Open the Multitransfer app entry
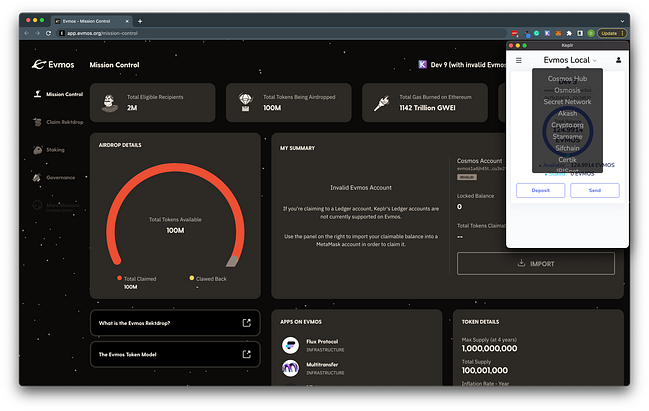 point(313,368)
